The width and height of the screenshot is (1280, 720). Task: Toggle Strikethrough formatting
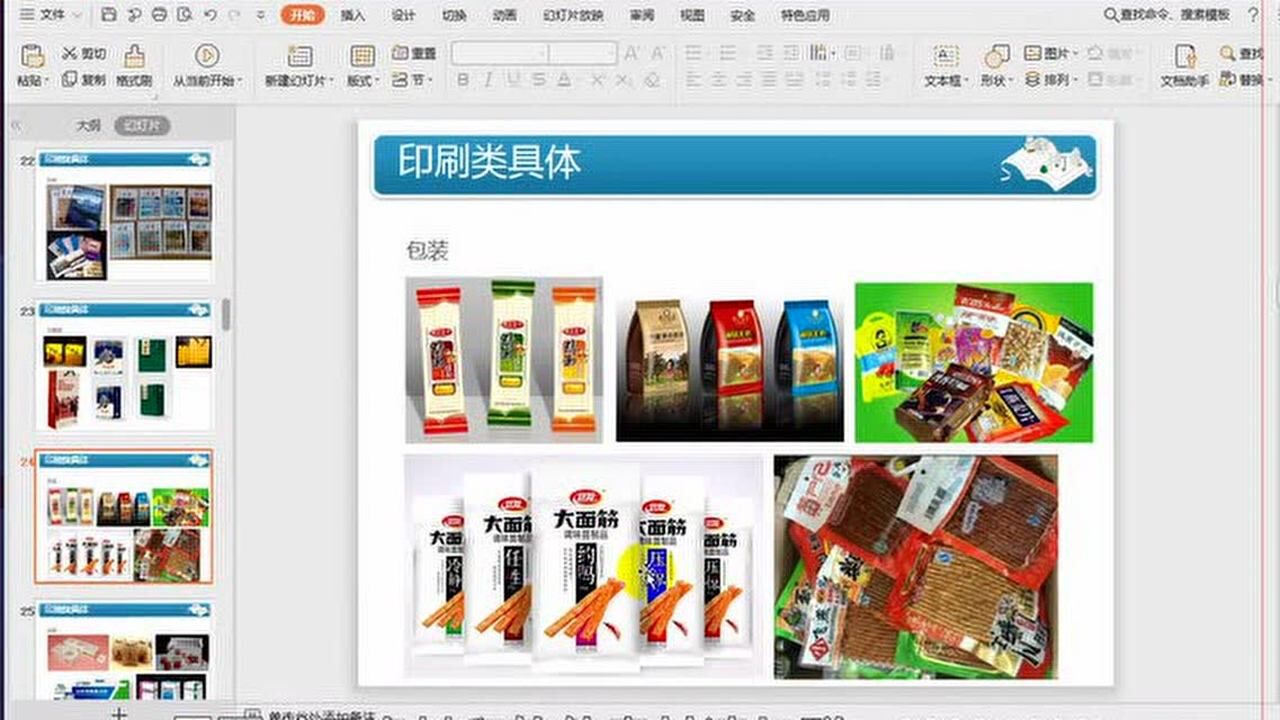(x=538, y=80)
